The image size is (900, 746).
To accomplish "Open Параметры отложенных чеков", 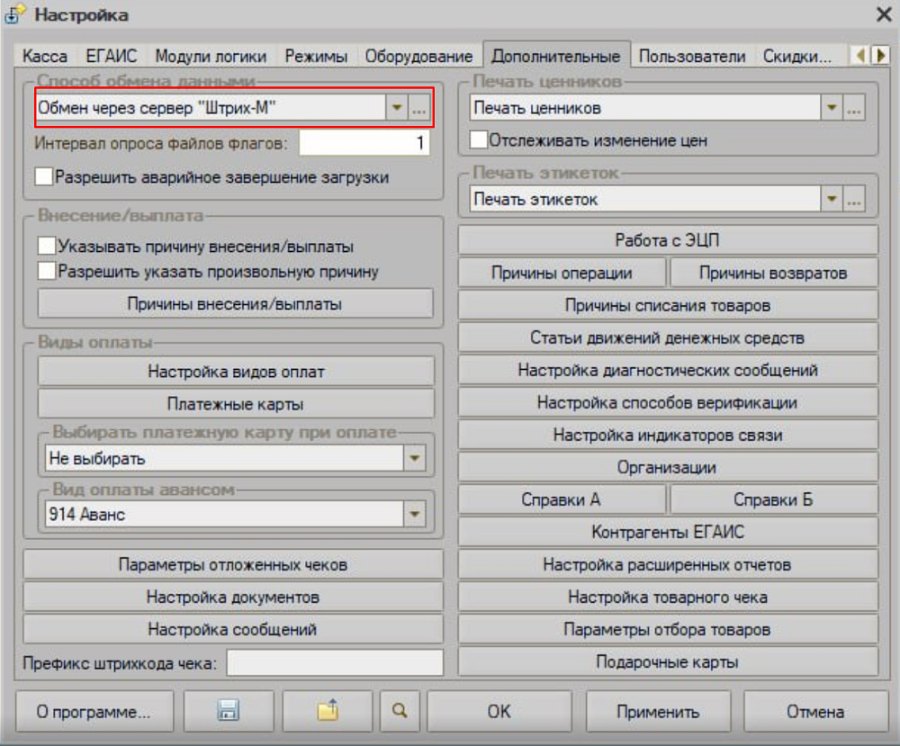I will tap(233, 565).
